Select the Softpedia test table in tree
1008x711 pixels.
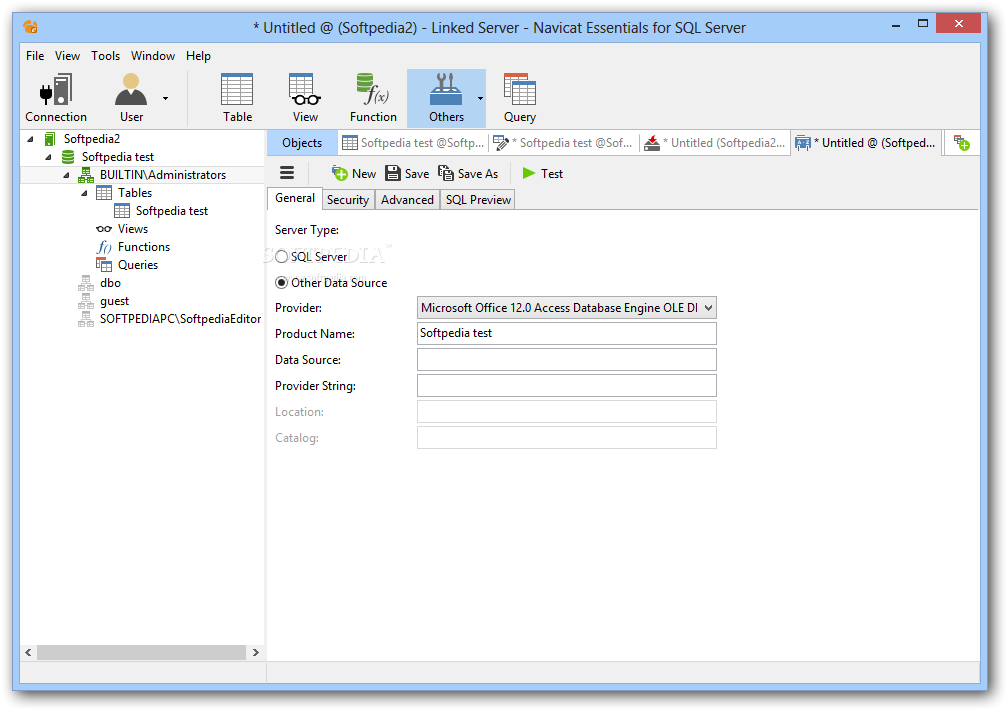[172, 211]
